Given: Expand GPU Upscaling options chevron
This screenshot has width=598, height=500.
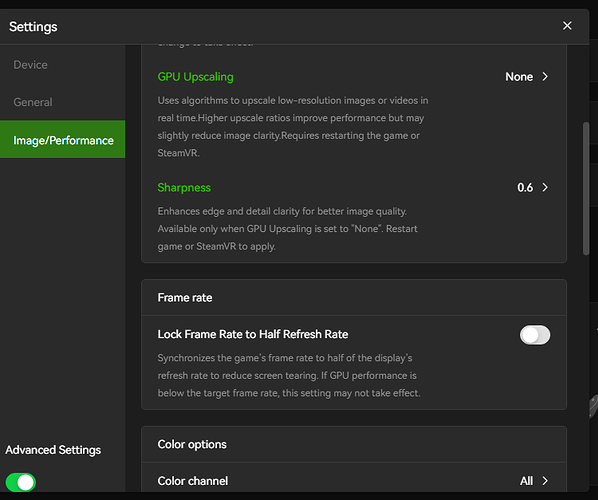Looking at the screenshot, I should (545, 77).
